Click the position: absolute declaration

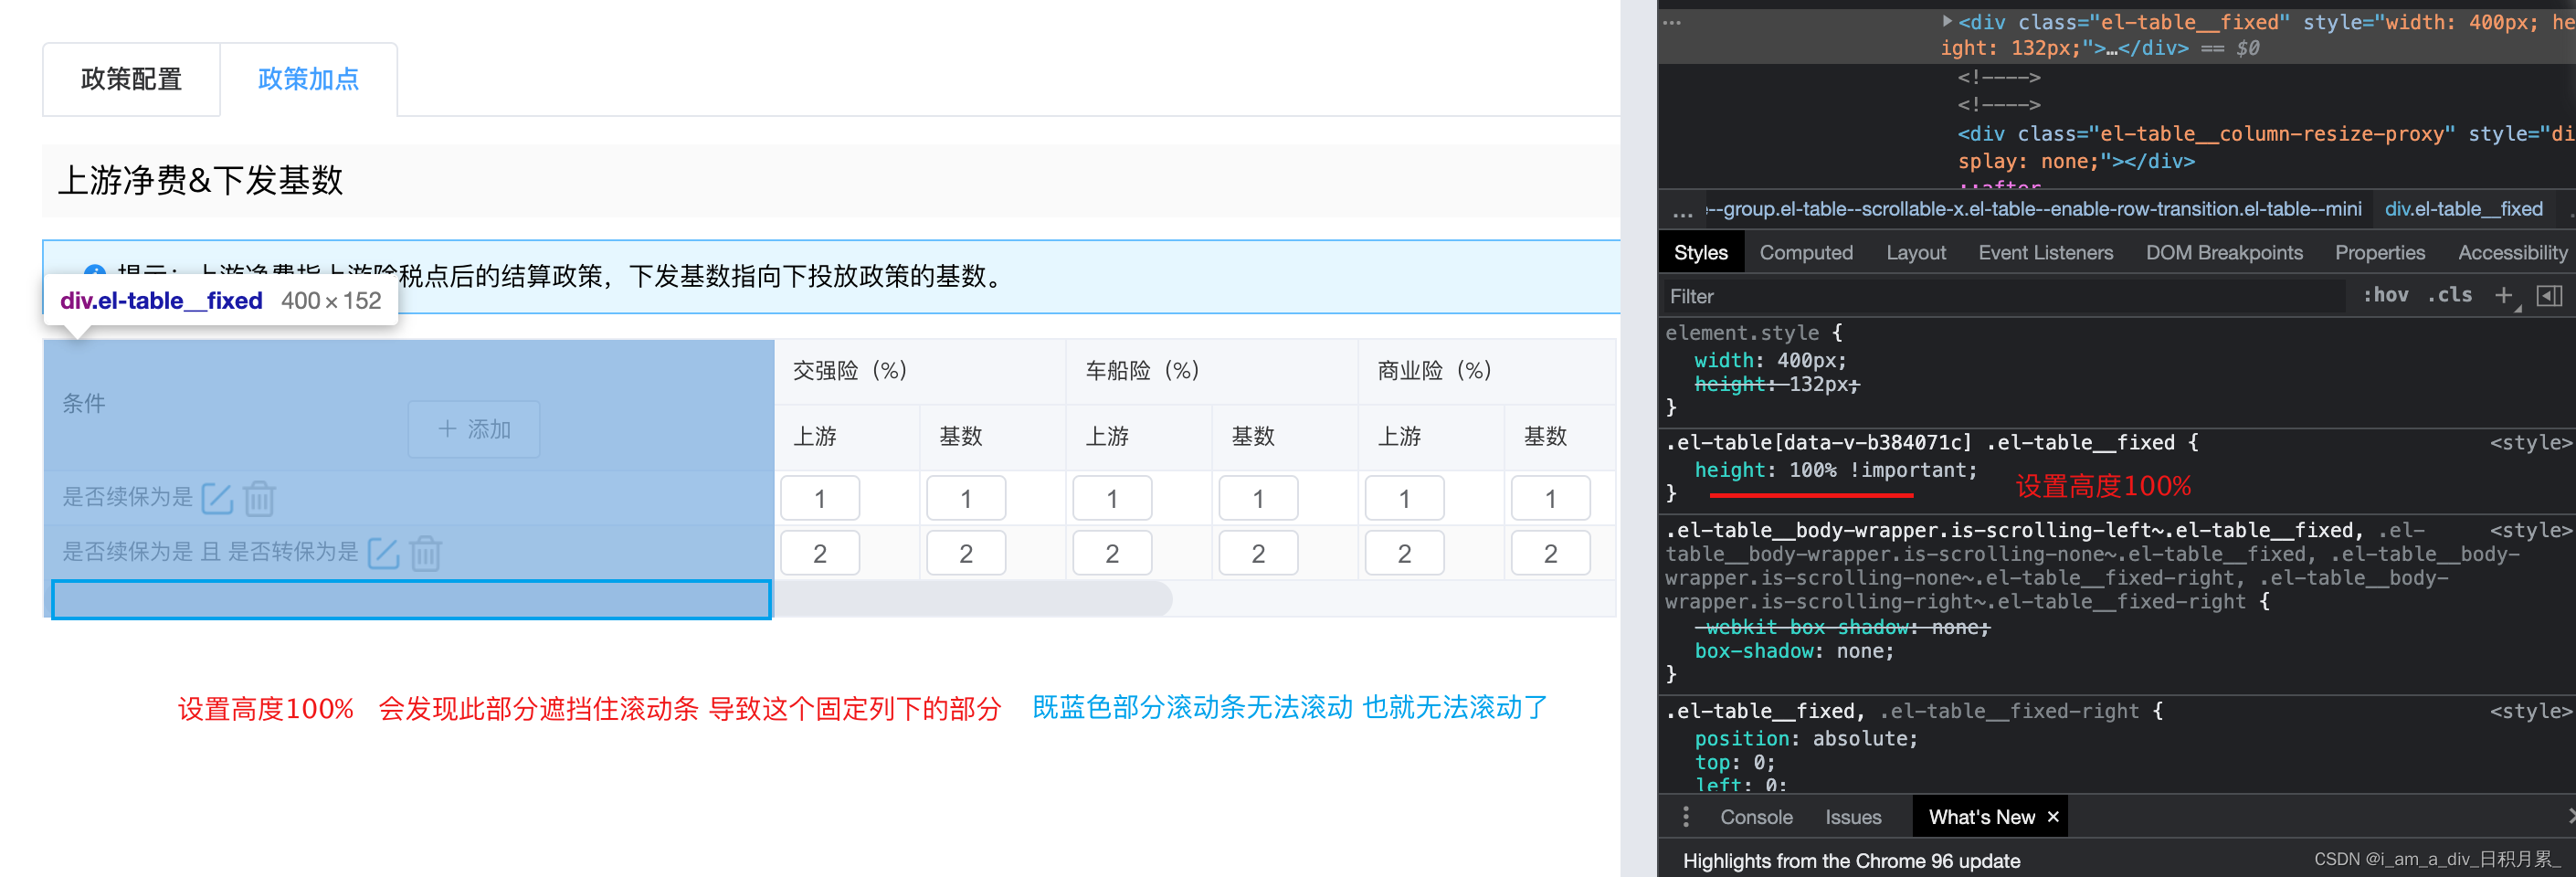(1806, 739)
